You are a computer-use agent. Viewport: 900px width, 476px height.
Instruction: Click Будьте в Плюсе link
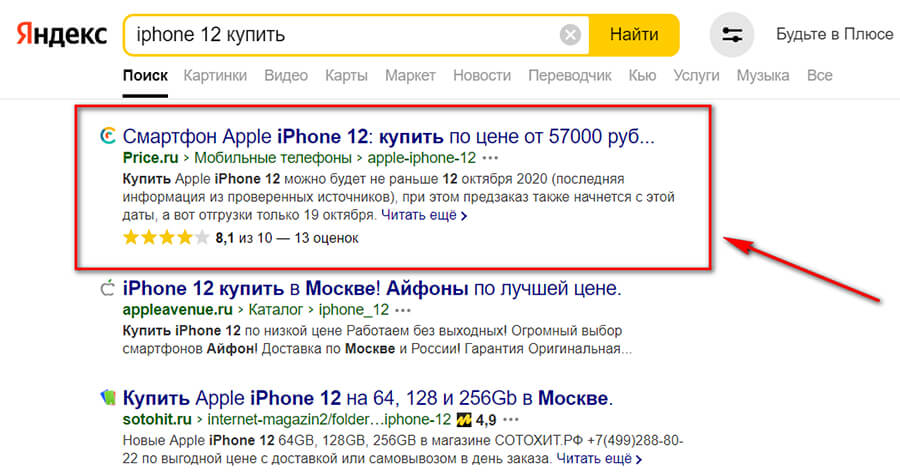[834, 34]
